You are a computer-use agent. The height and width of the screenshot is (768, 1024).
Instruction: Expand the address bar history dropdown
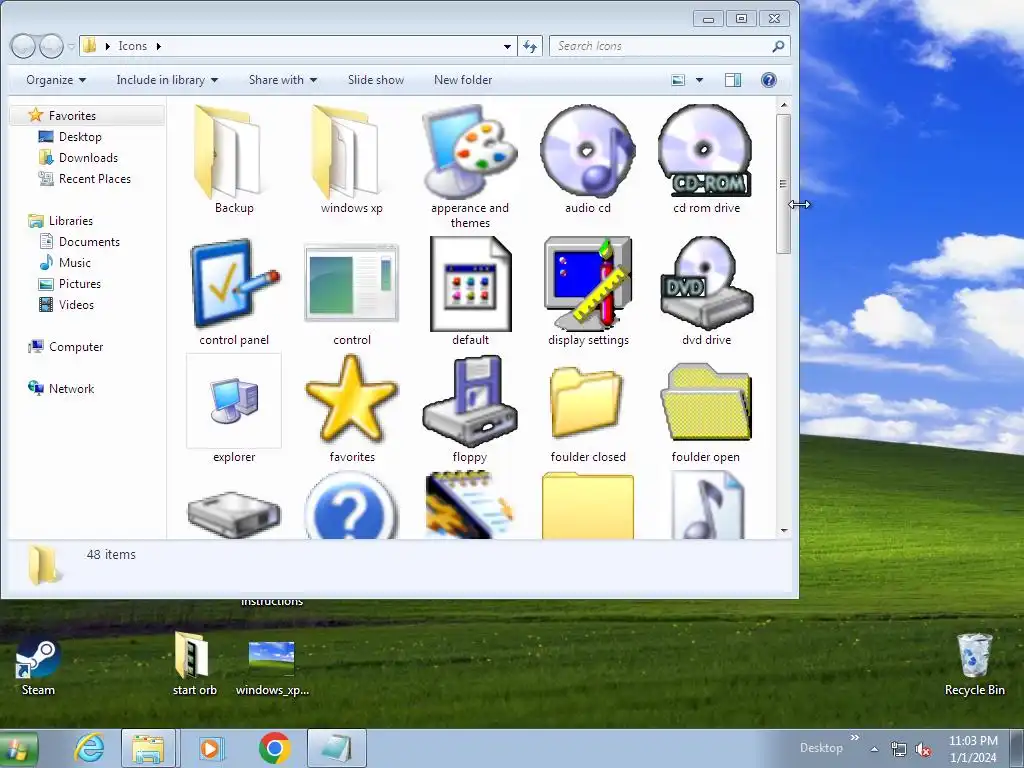point(507,46)
